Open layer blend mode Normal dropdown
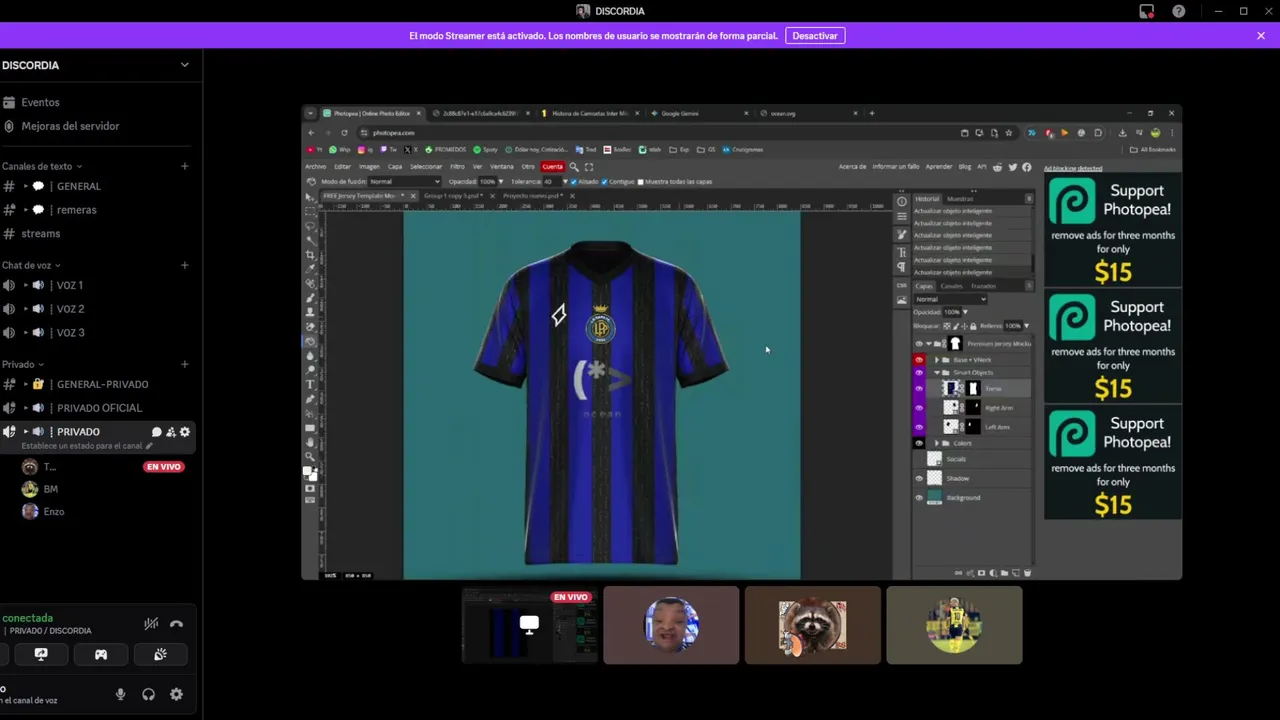 point(951,299)
